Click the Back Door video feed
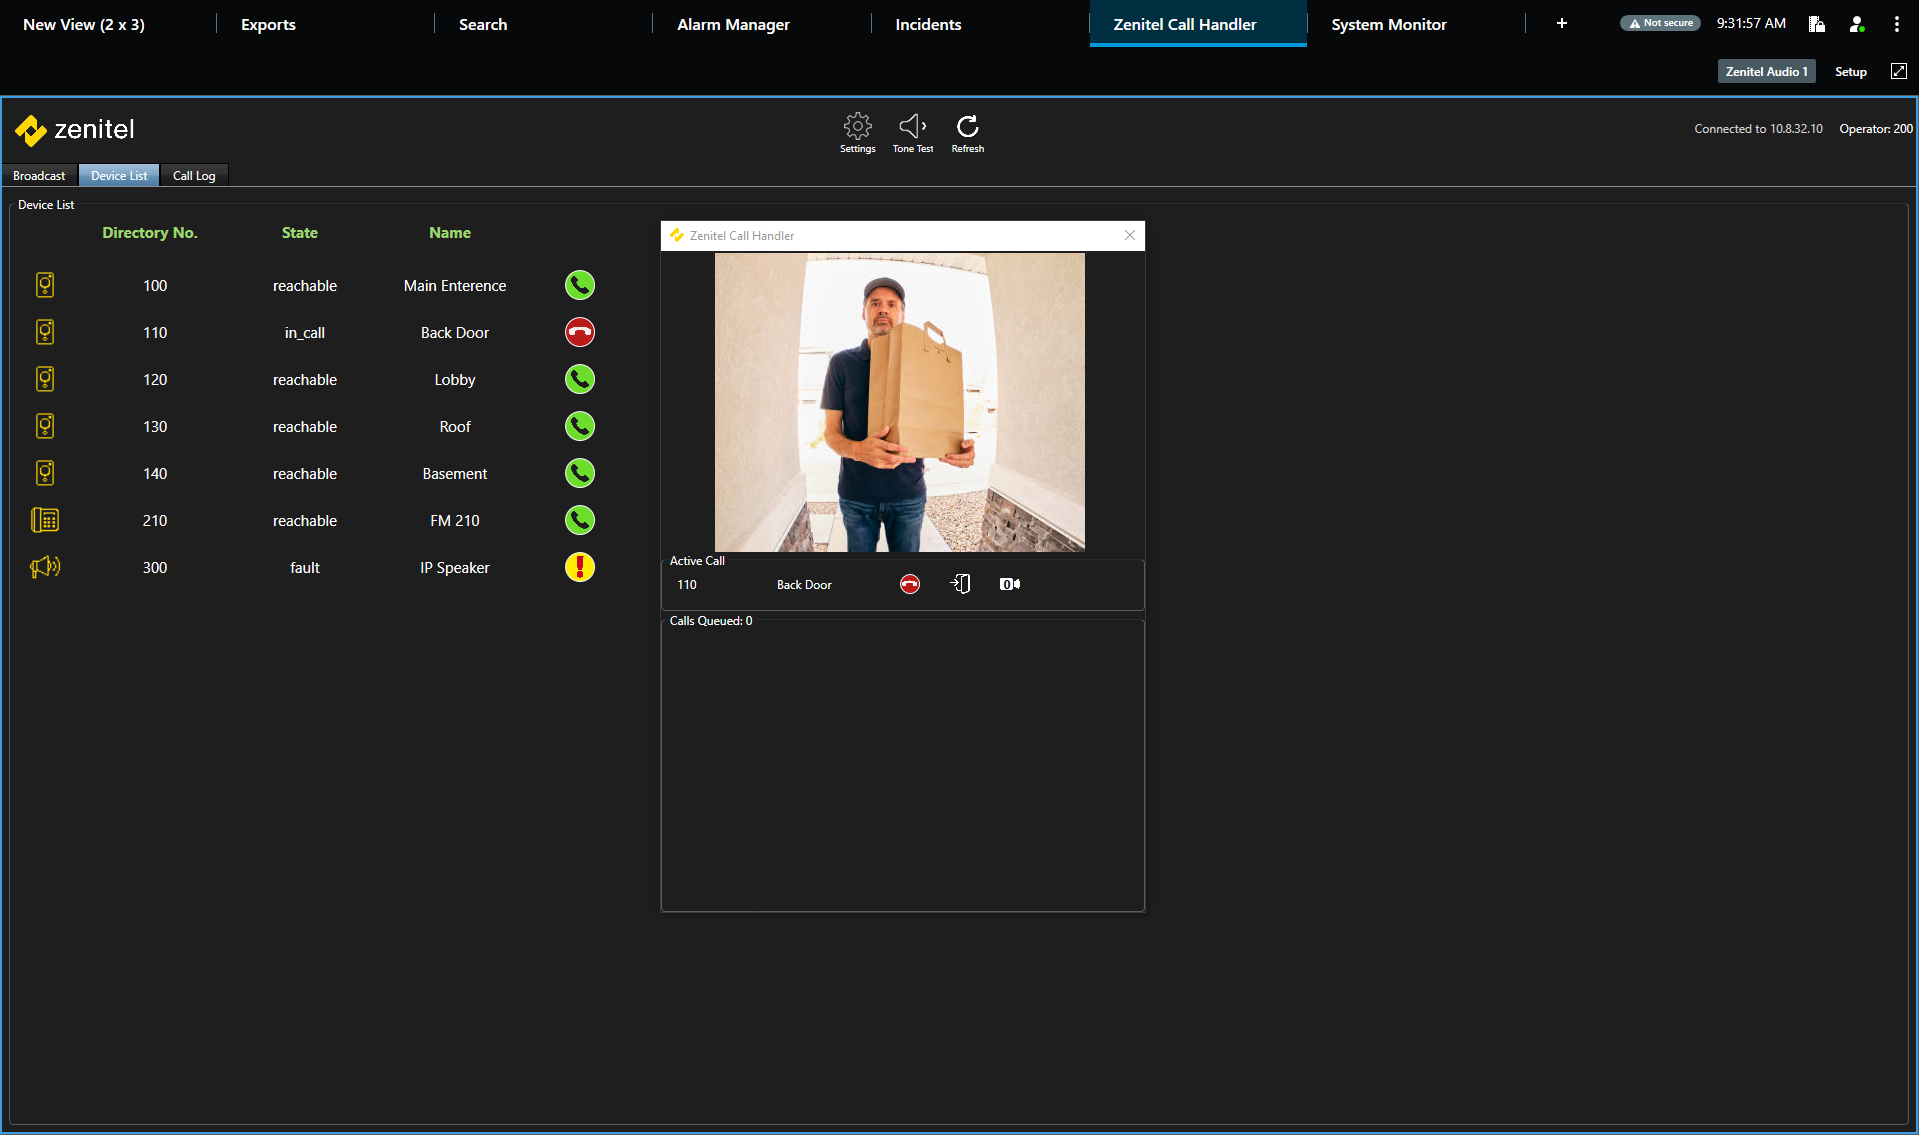 (899, 402)
